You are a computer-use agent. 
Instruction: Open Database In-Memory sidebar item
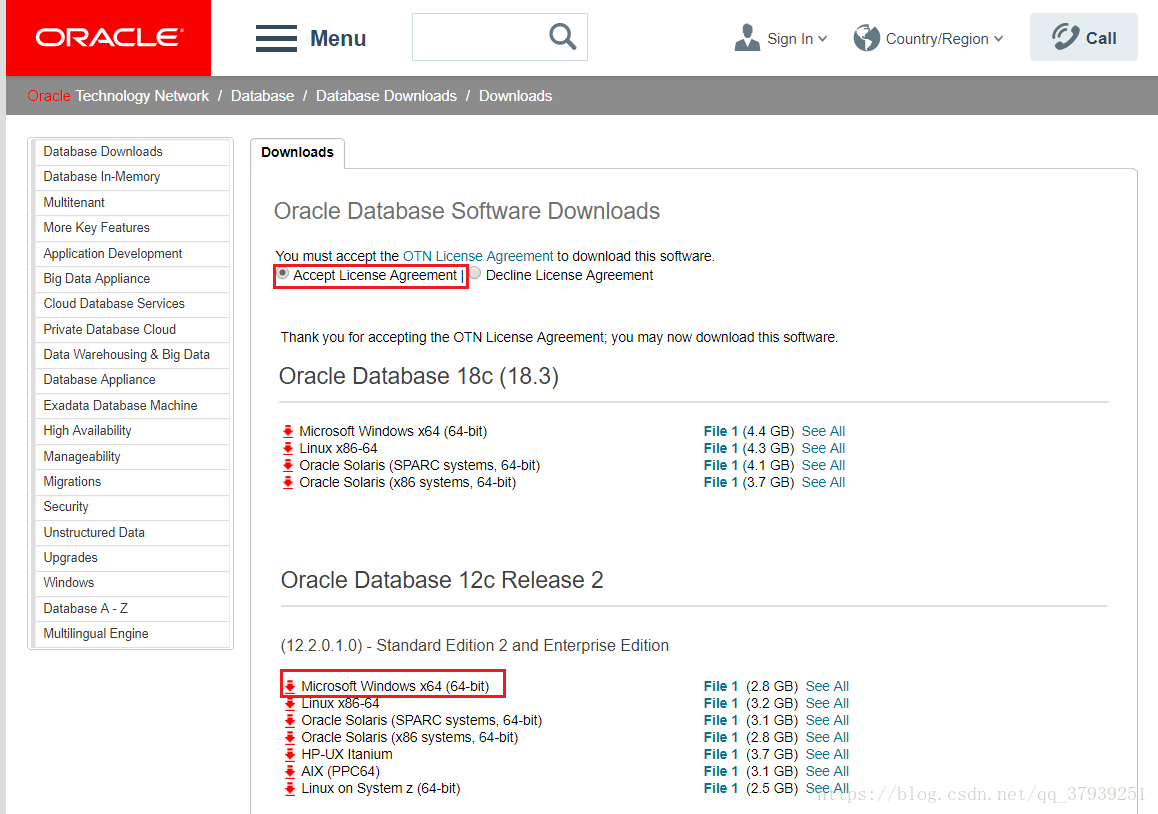click(x=131, y=177)
